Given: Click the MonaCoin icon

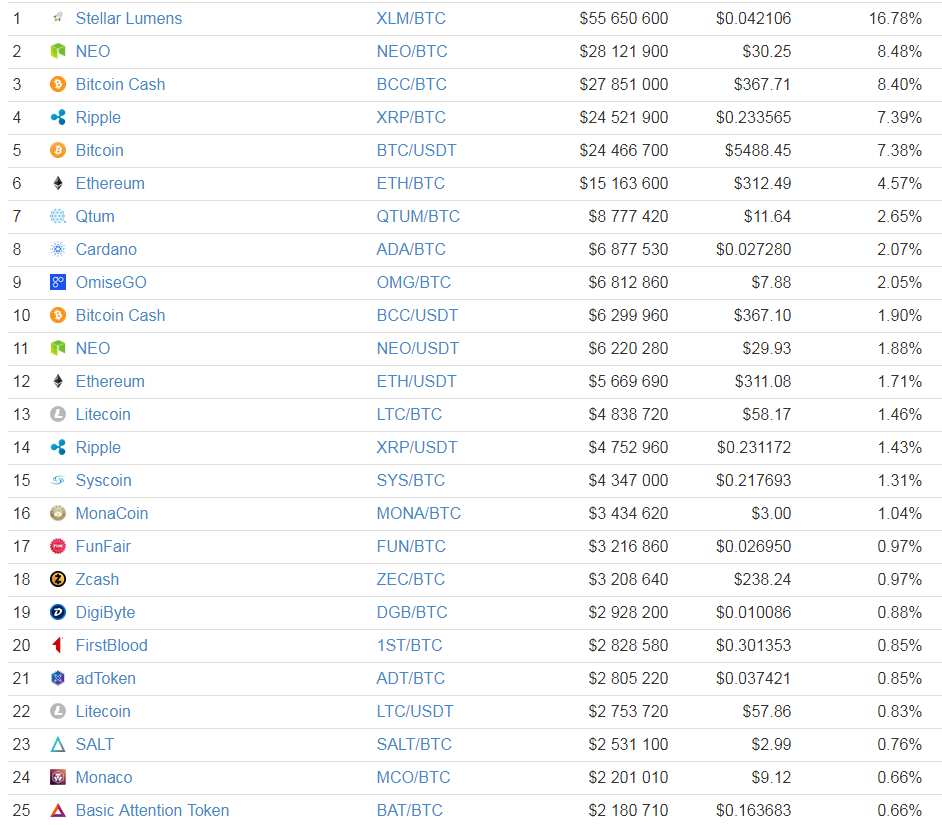Looking at the screenshot, I should click(58, 514).
